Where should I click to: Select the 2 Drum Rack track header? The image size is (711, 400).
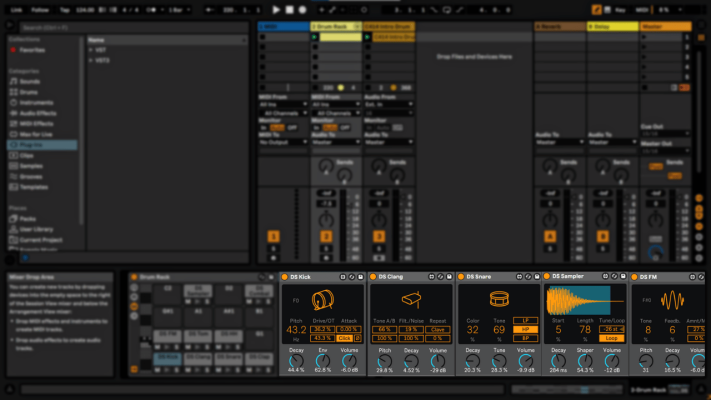coord(336,26)
